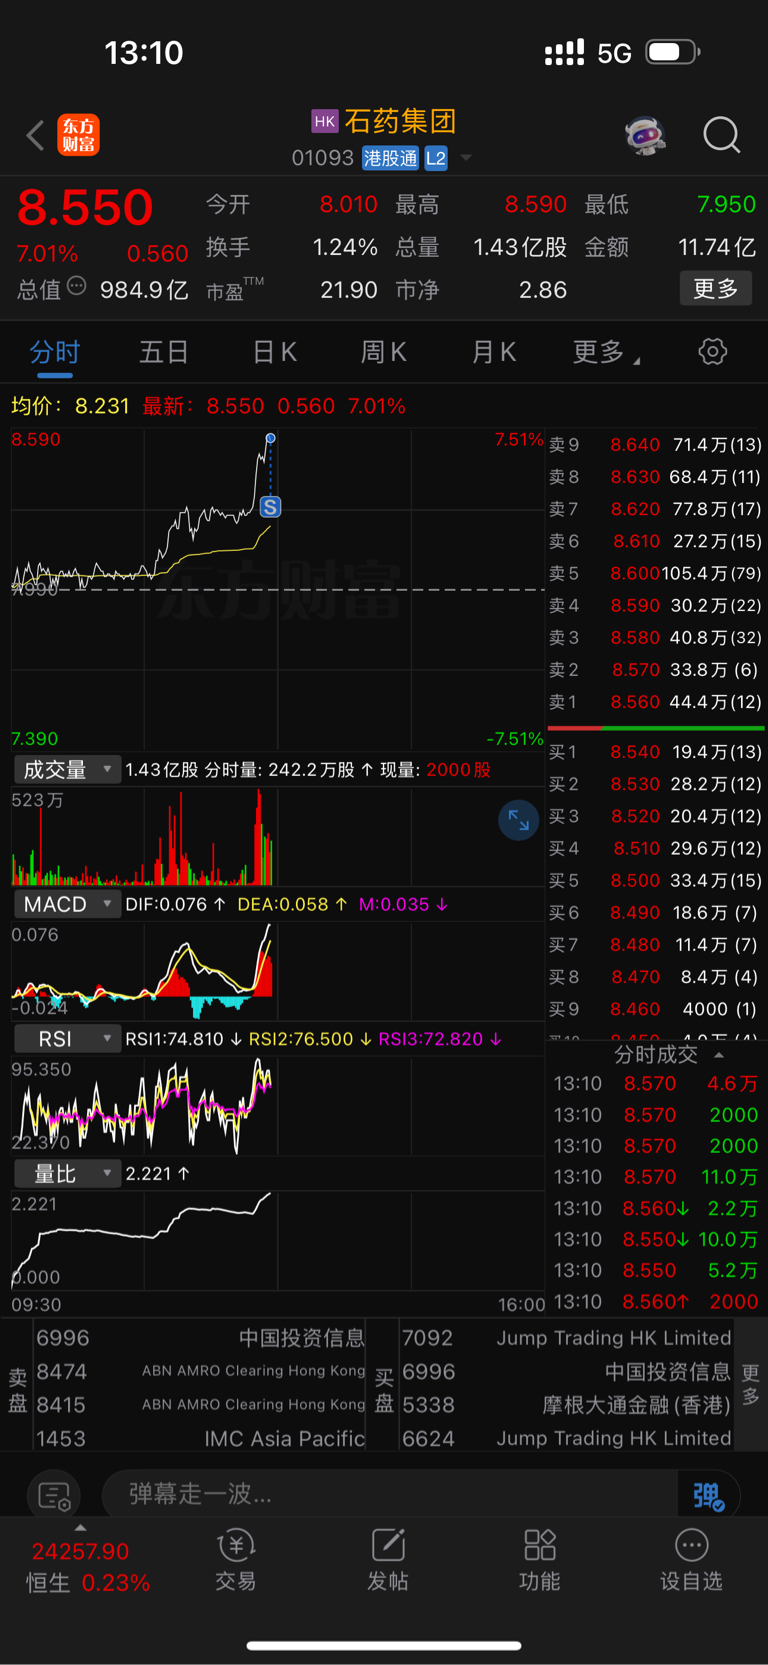Screen dimensions: 768x1665
Task: Tap 卖5 price 8.600 row
Action: [656, 573]
